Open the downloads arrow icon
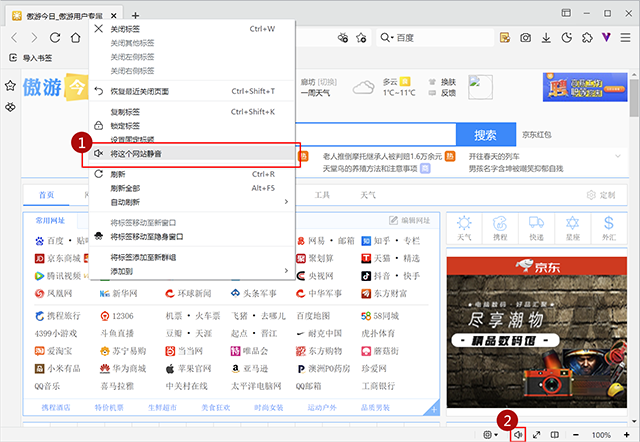 pos(546,38)
